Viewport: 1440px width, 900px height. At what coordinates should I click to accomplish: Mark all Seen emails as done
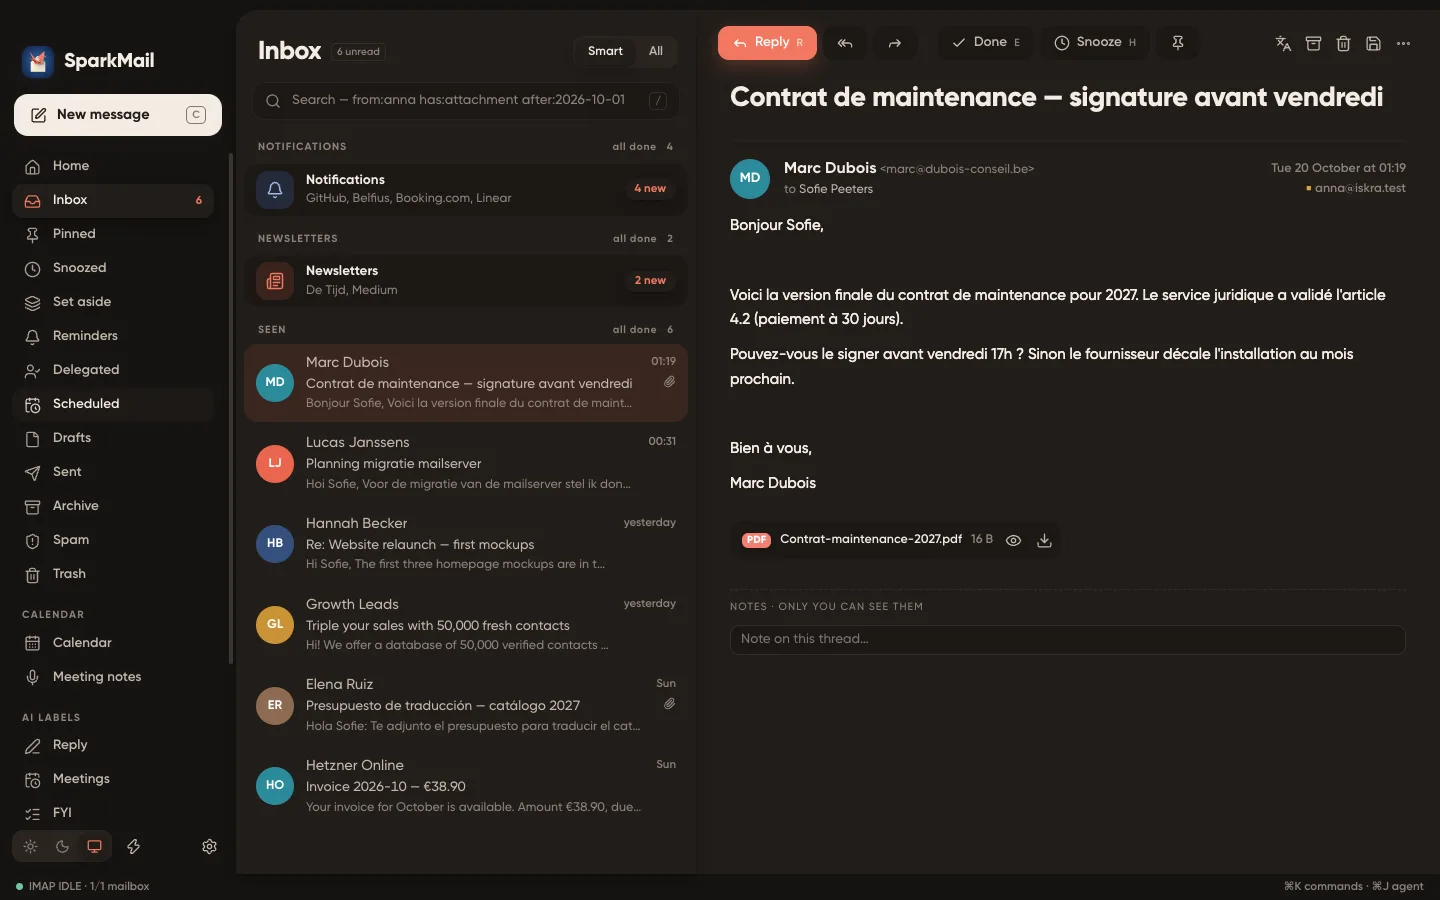click(x=634, y=329)
